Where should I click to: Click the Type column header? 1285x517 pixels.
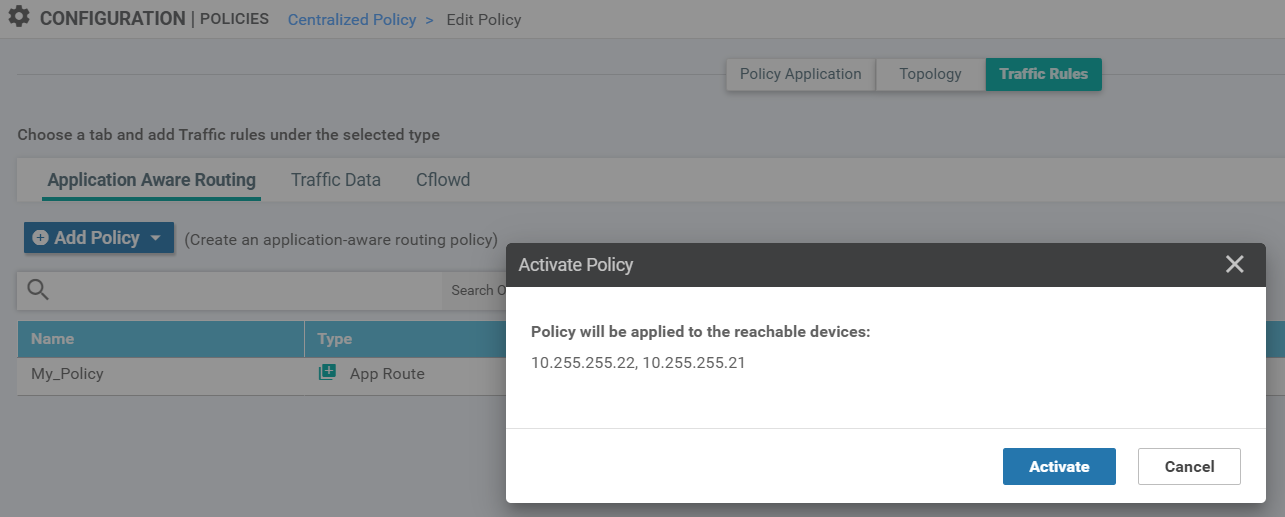click(335, 339)
